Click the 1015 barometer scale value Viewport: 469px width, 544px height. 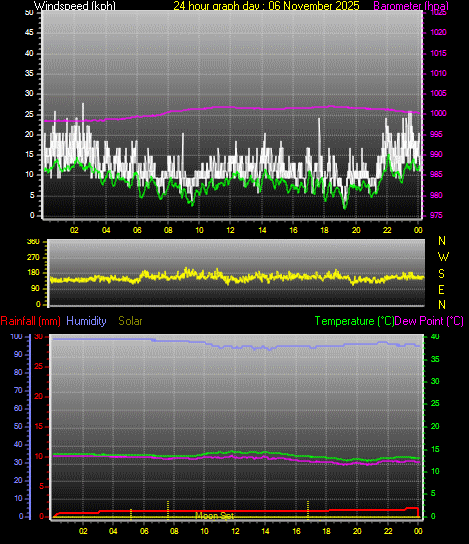438,53
